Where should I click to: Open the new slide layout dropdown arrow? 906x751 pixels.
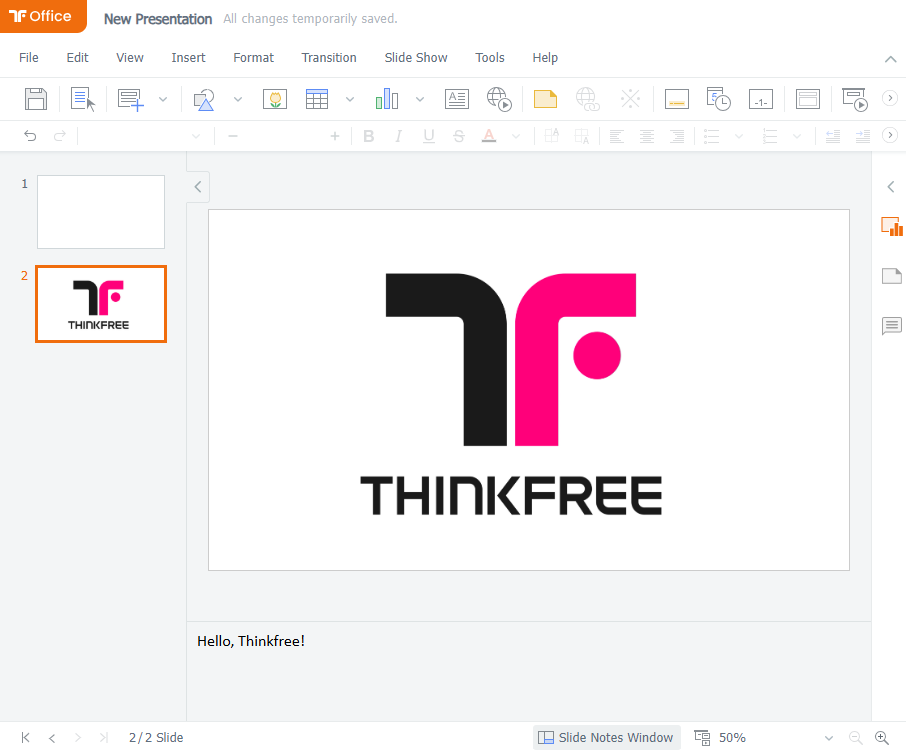(163, 99)
